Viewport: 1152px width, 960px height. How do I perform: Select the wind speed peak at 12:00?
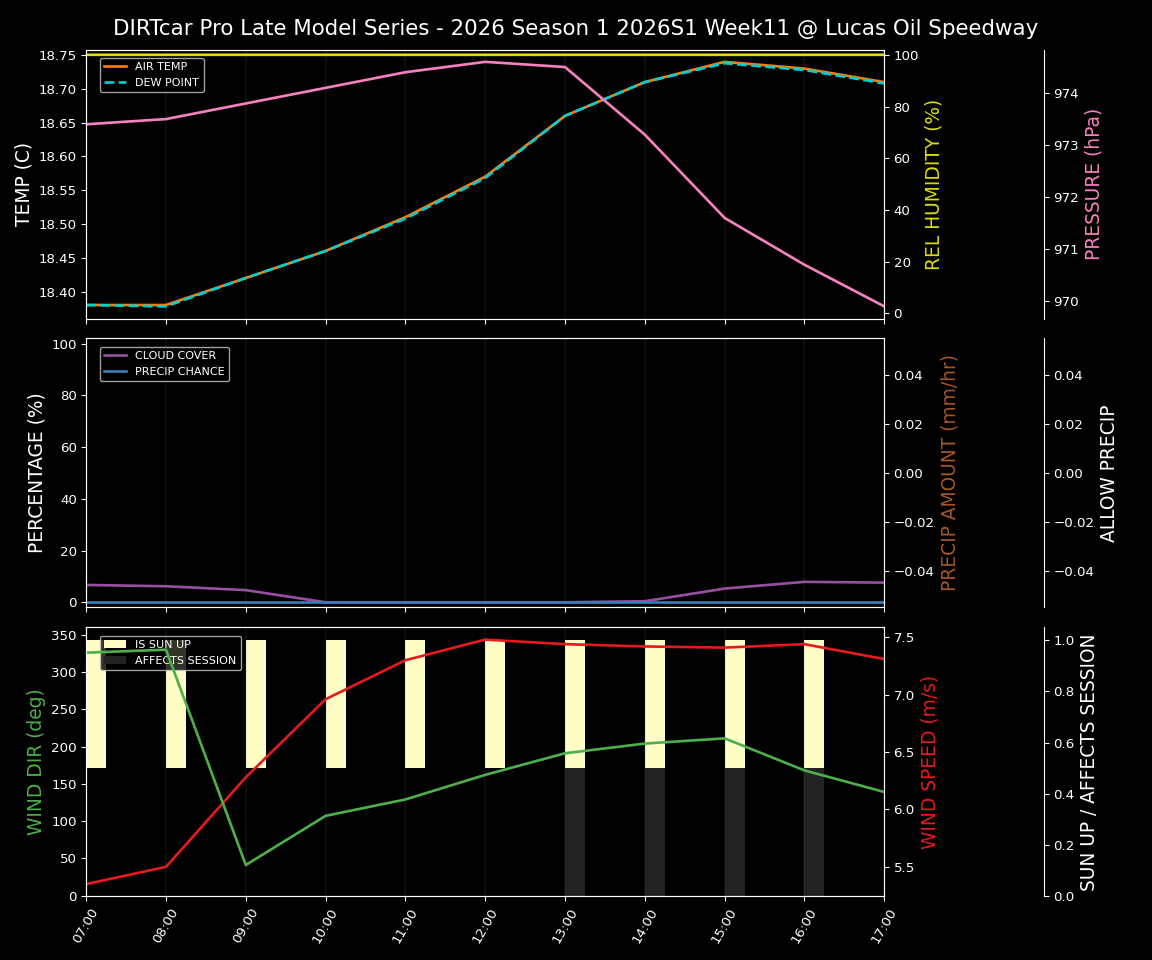pyautogui.click(x=483, y=639)
